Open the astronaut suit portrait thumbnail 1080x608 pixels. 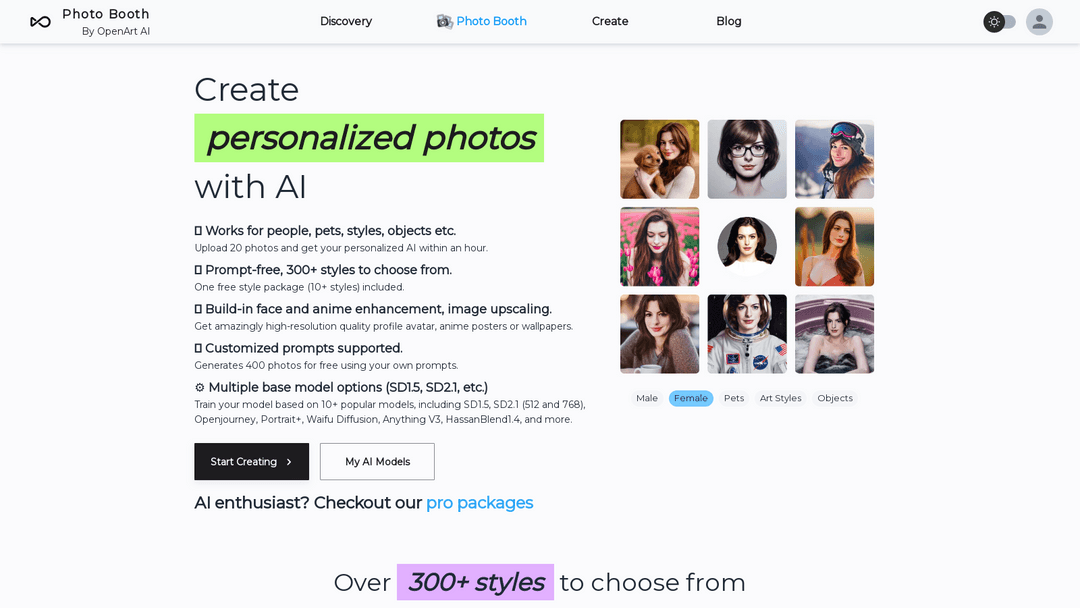click(747, 334)
